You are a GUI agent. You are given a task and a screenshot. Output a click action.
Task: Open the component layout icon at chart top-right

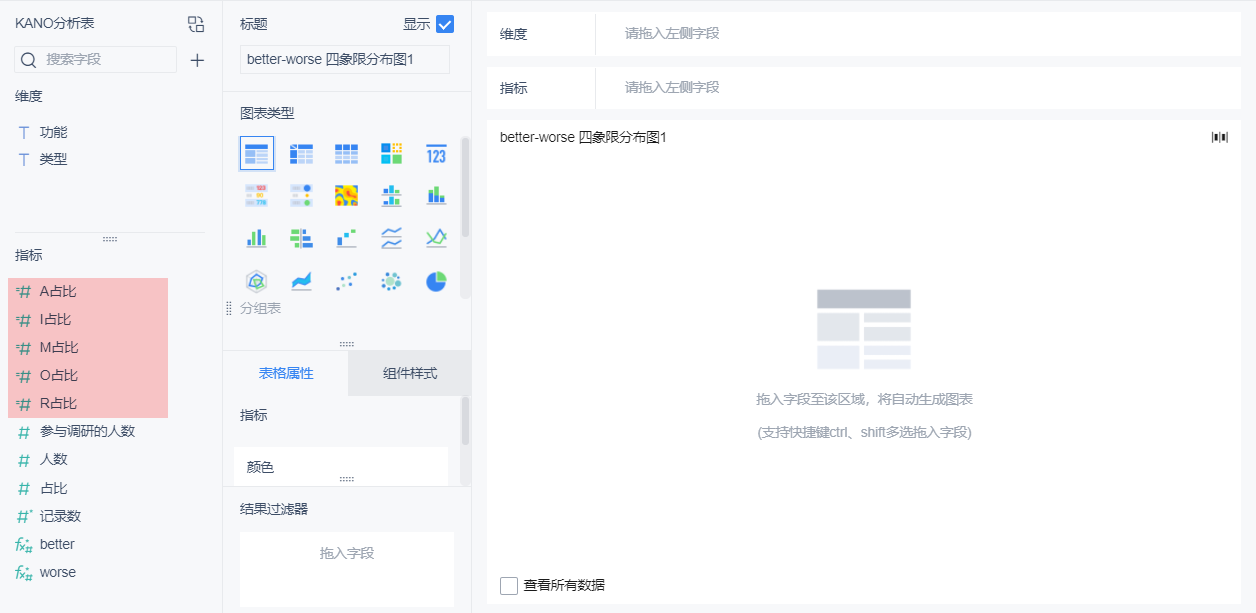pos(1219,137)
